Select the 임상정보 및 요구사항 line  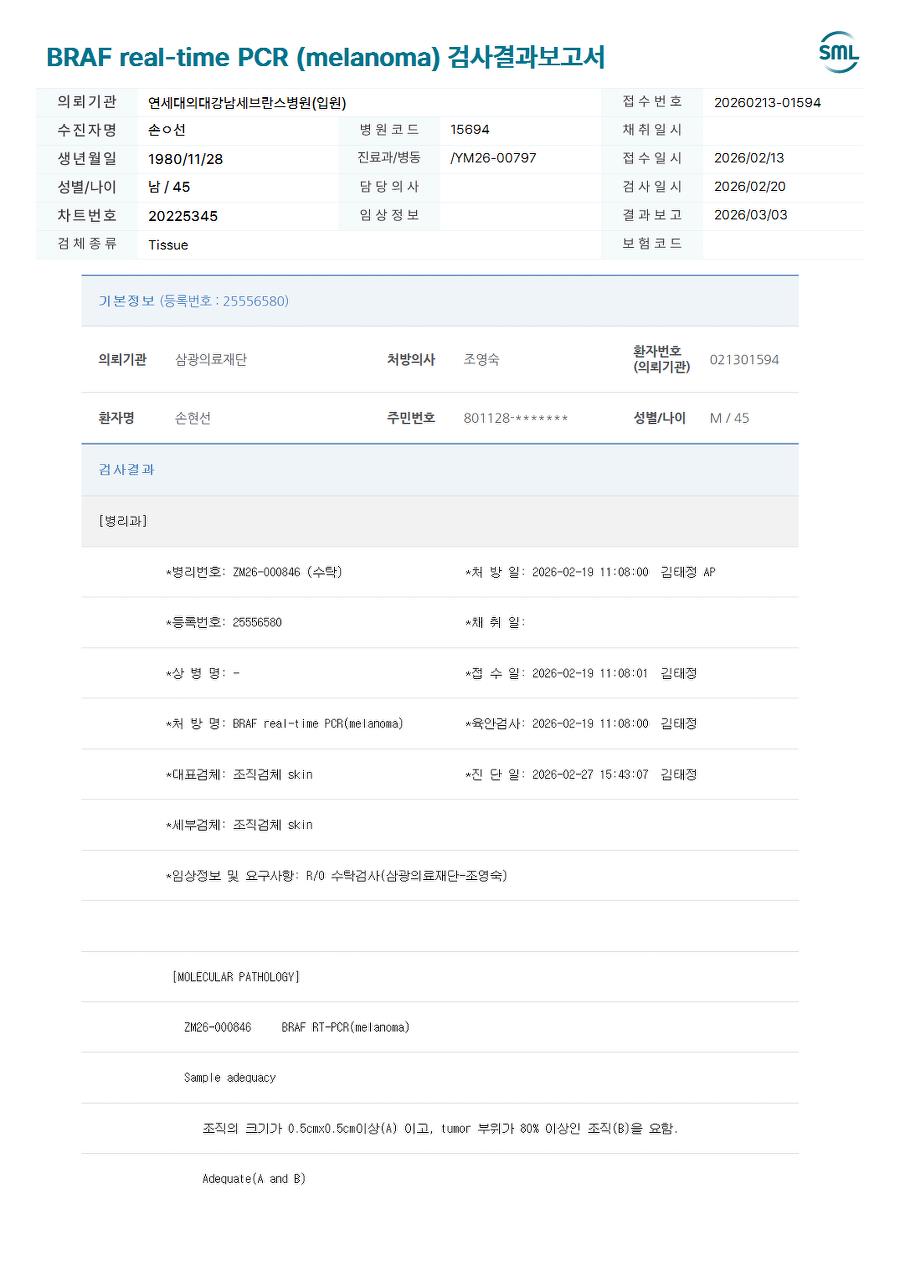click(x=336, y=876)
